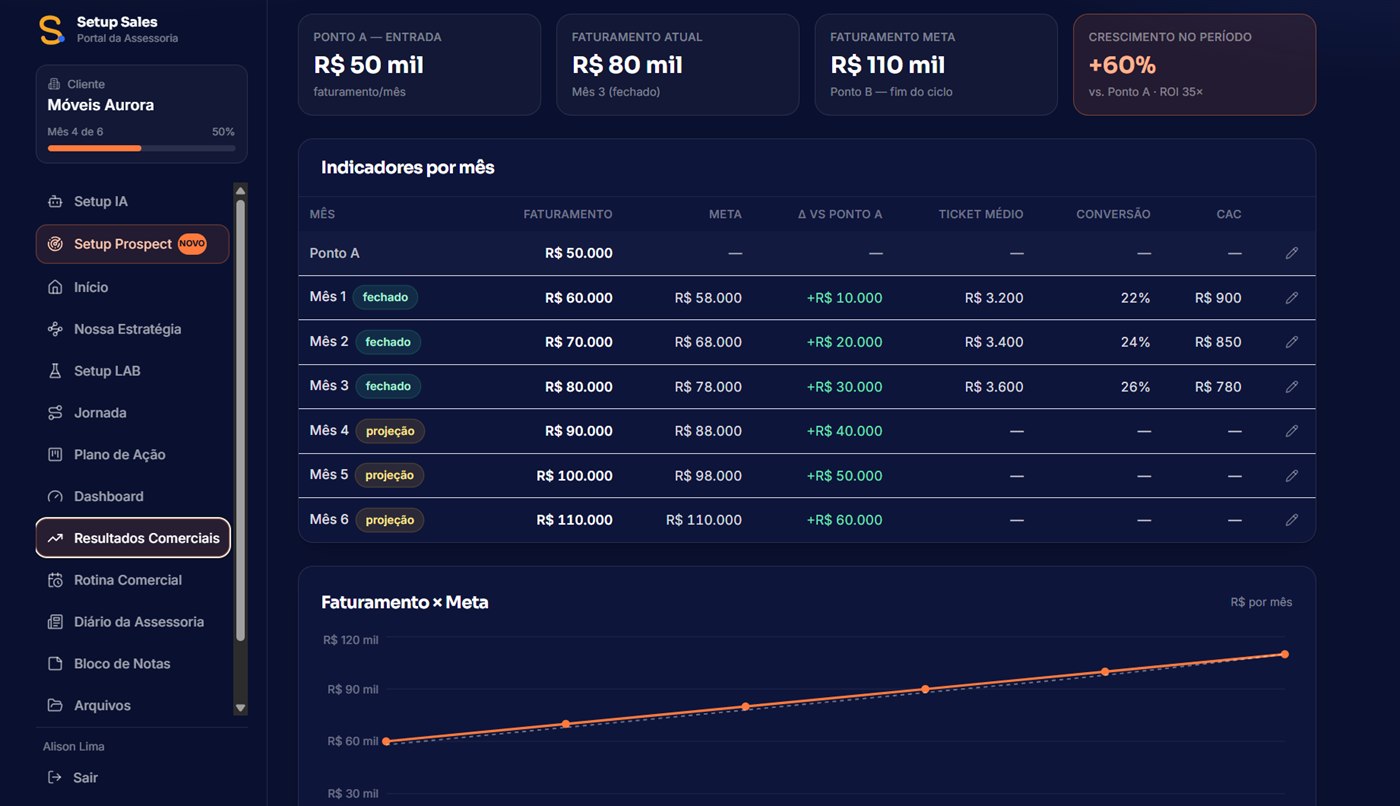This screenshot has width=1400, height=806.
Task: Click the CONVERSÃO column header
Action: click(x=1113, y=214)
